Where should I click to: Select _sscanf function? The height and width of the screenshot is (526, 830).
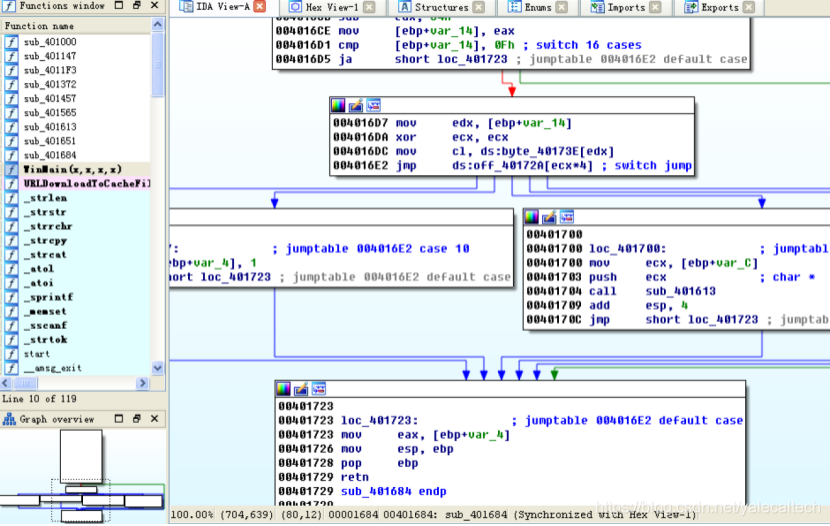tap(46, 325)
